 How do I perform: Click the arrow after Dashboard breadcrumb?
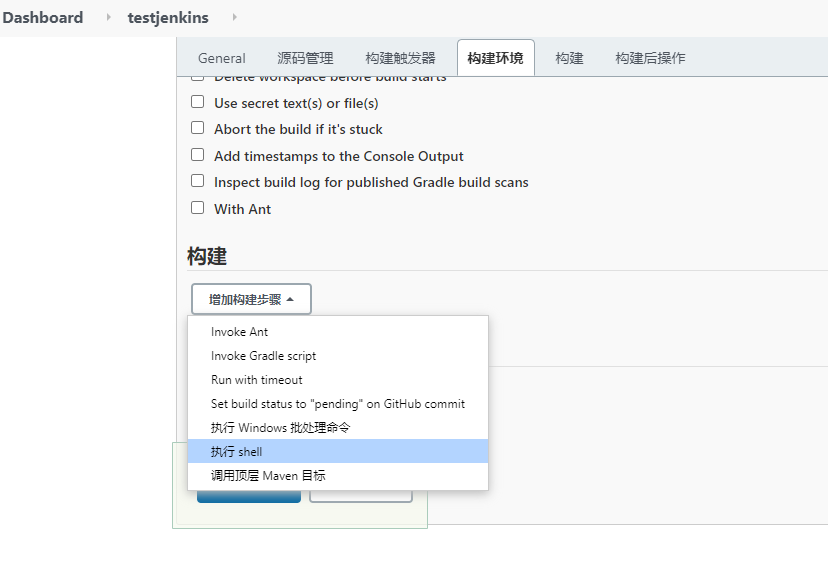[x=108, y=17]
